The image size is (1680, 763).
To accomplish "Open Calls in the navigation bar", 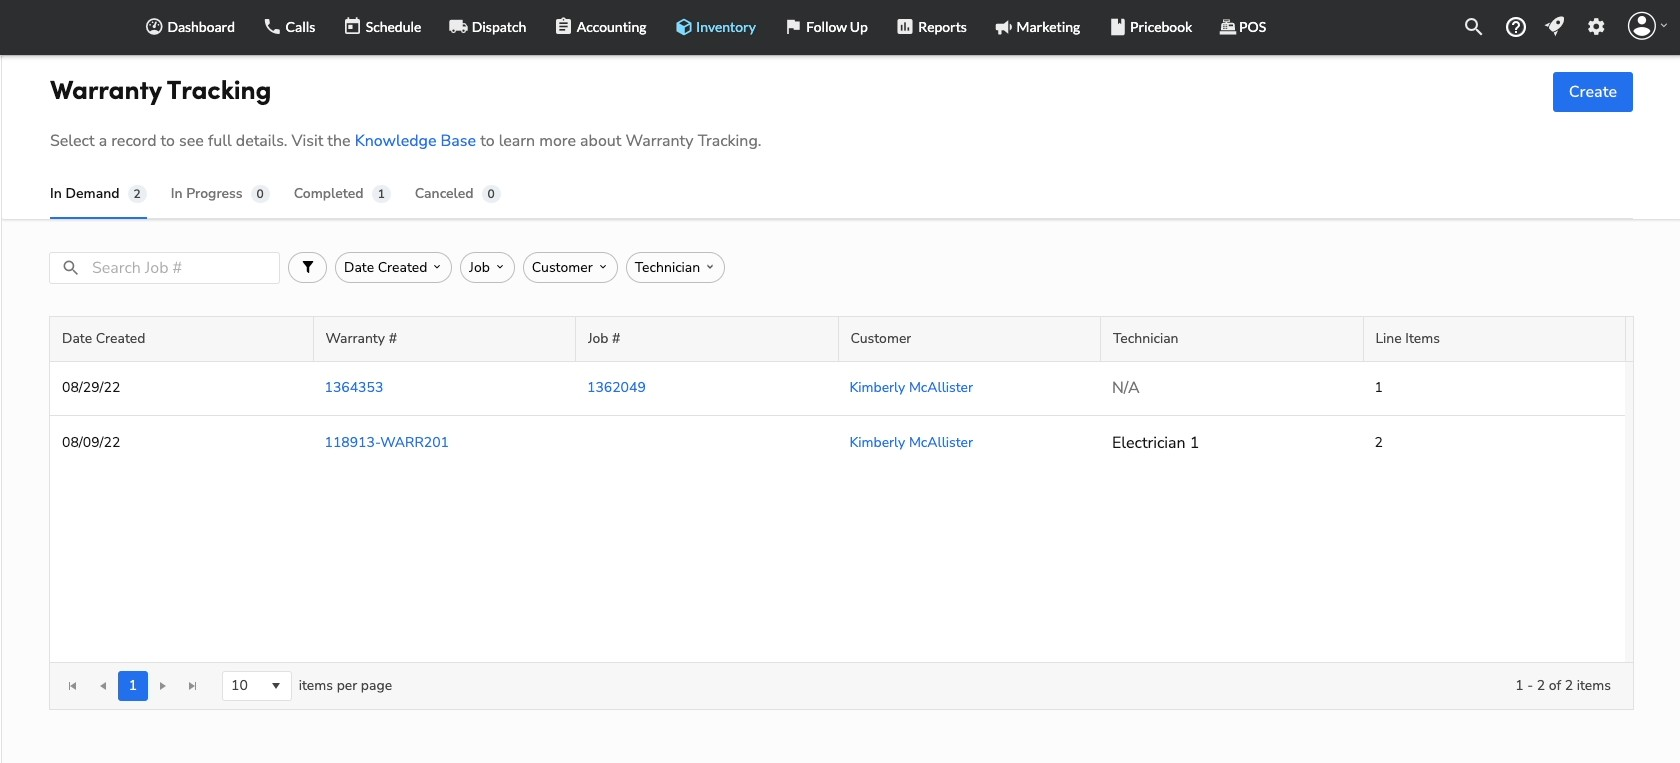I will point(290,27).
